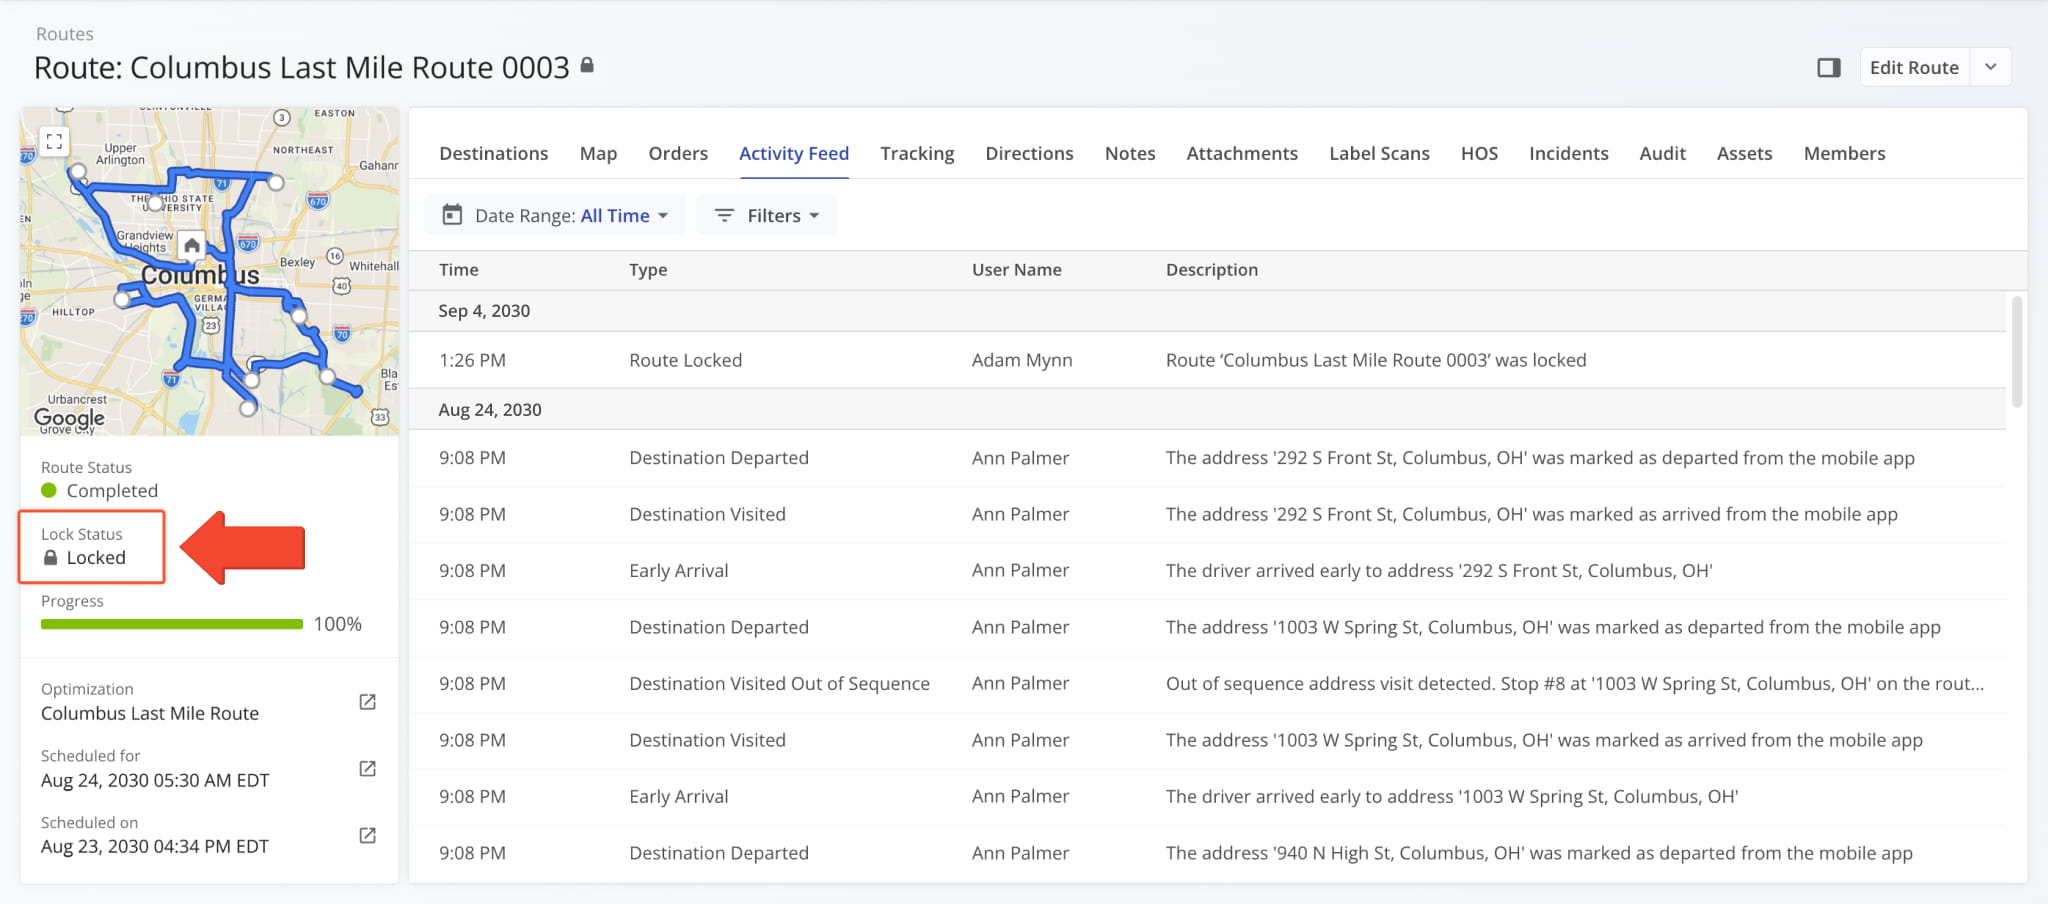Open the Date Range All Time dropdown
The height and width of the screenshot is (904, 2048).
point(555,215)
